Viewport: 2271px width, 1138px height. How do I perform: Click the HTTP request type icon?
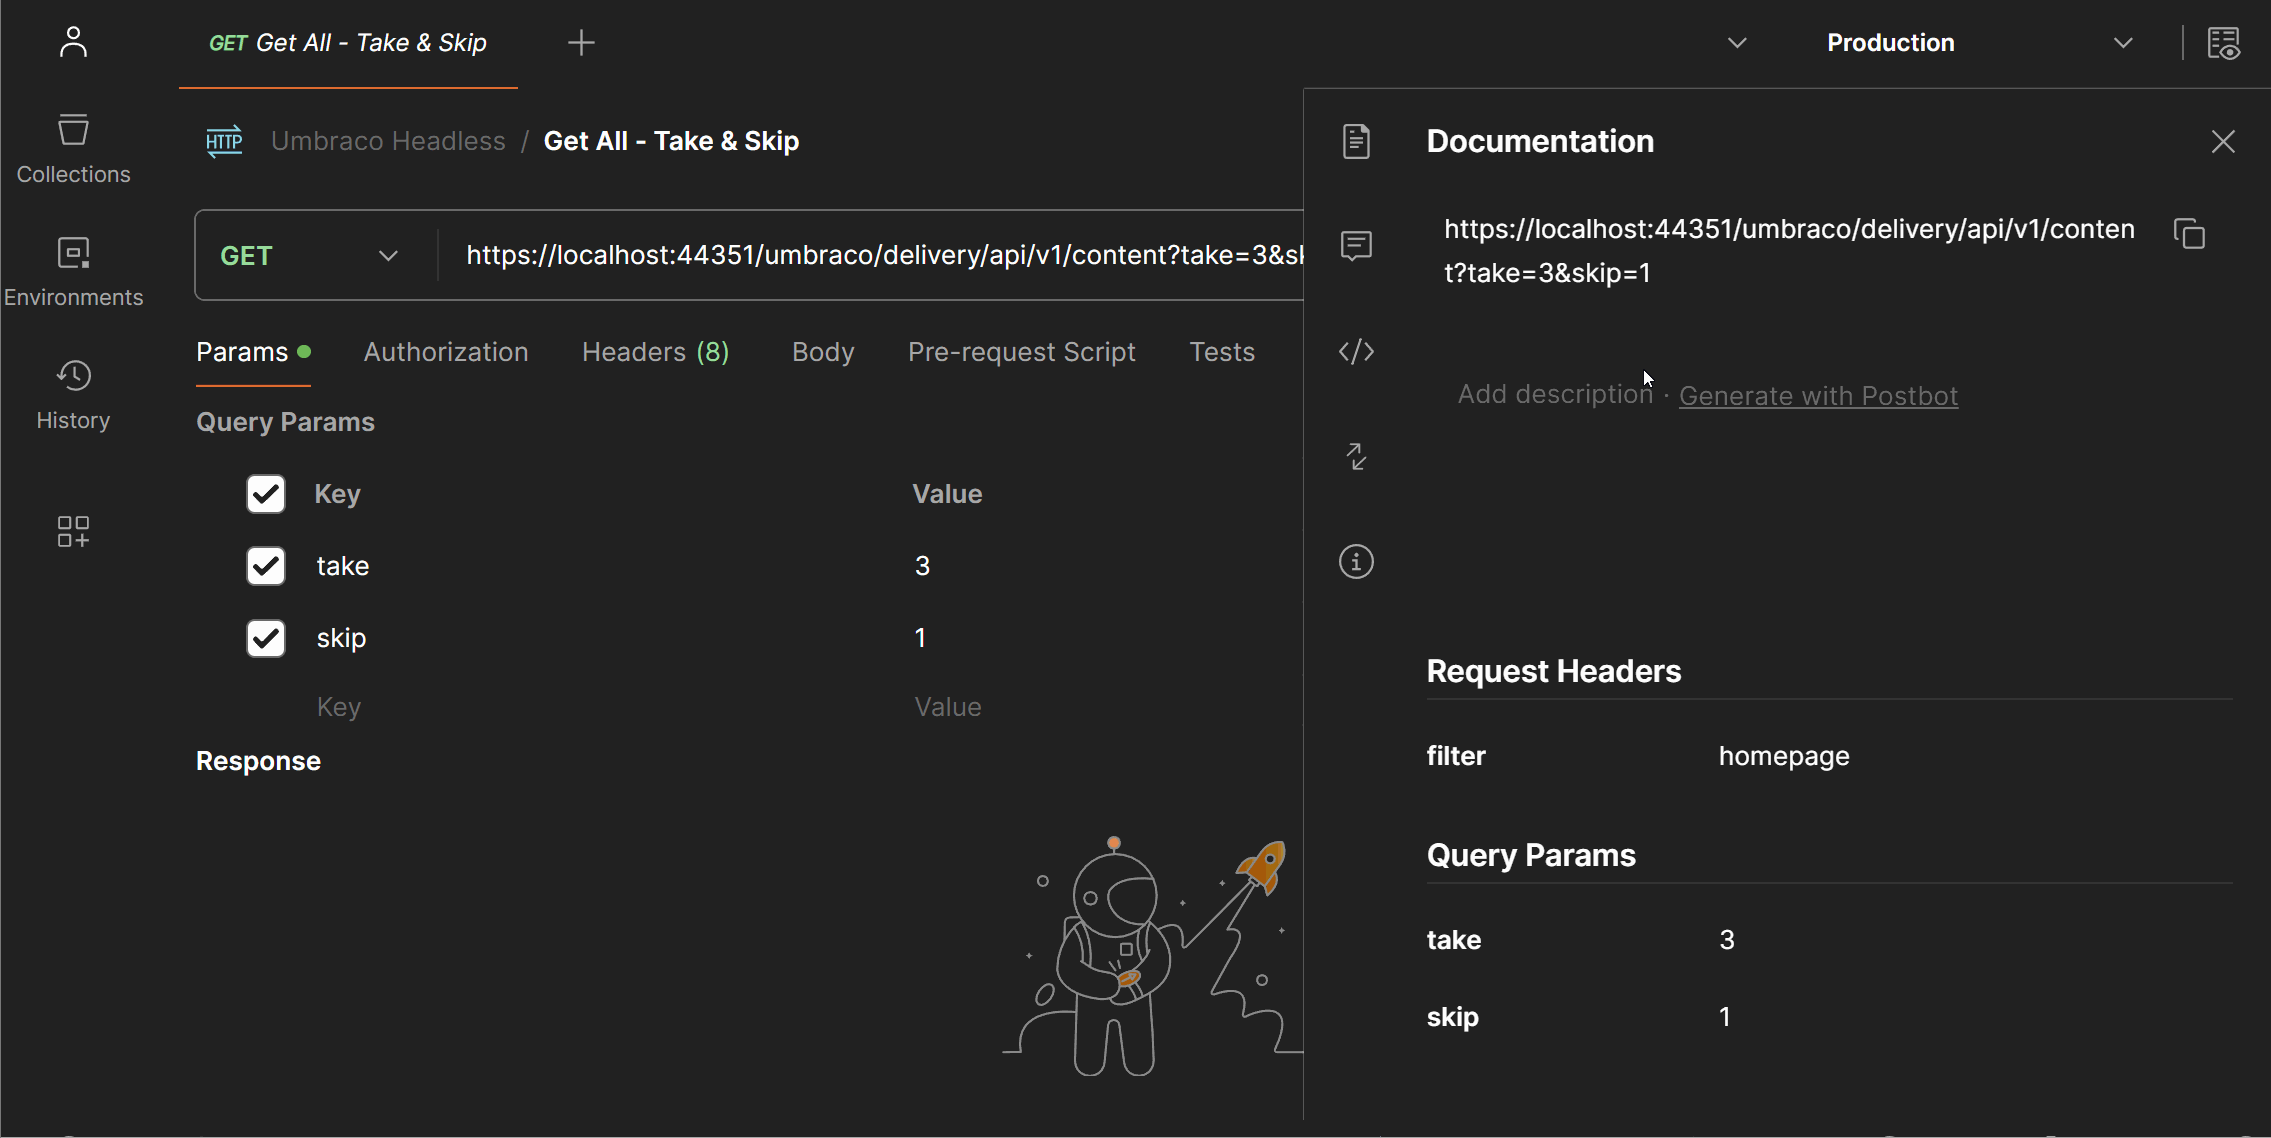[x=224, y=141]
